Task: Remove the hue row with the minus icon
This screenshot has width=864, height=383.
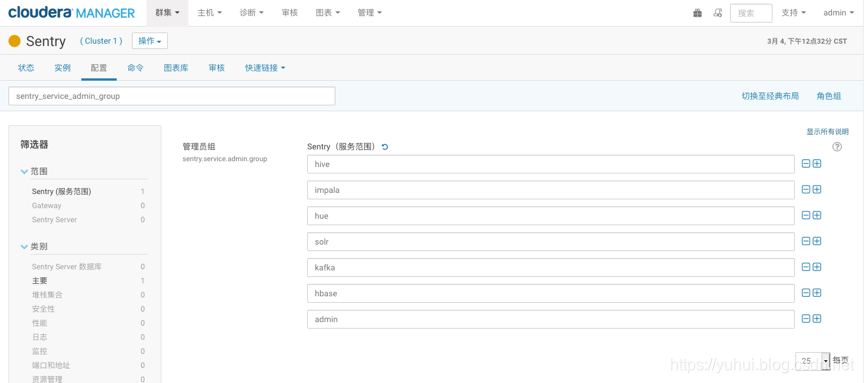Action: (x=806, y=215)
